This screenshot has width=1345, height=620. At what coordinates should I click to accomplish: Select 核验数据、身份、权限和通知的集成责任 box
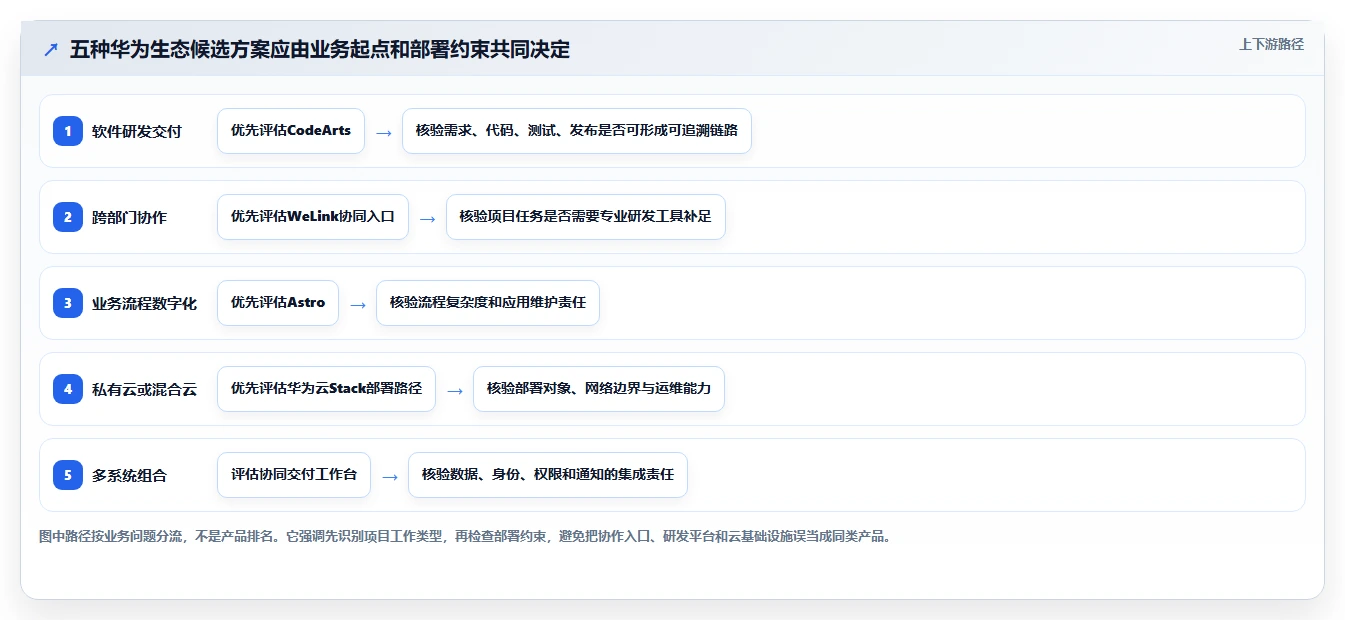coord(548,474)
